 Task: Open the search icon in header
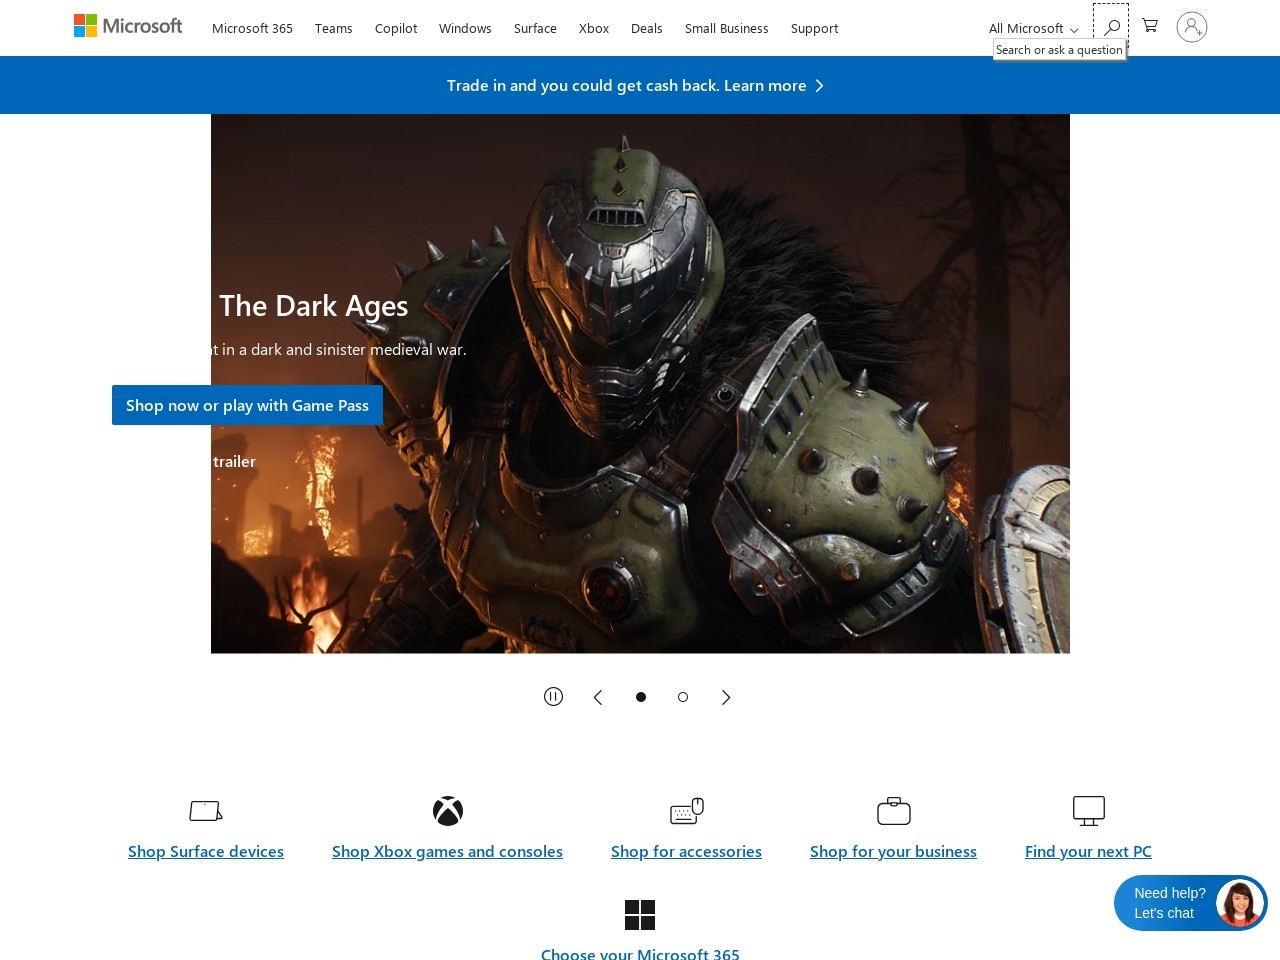coord(1111,27)
